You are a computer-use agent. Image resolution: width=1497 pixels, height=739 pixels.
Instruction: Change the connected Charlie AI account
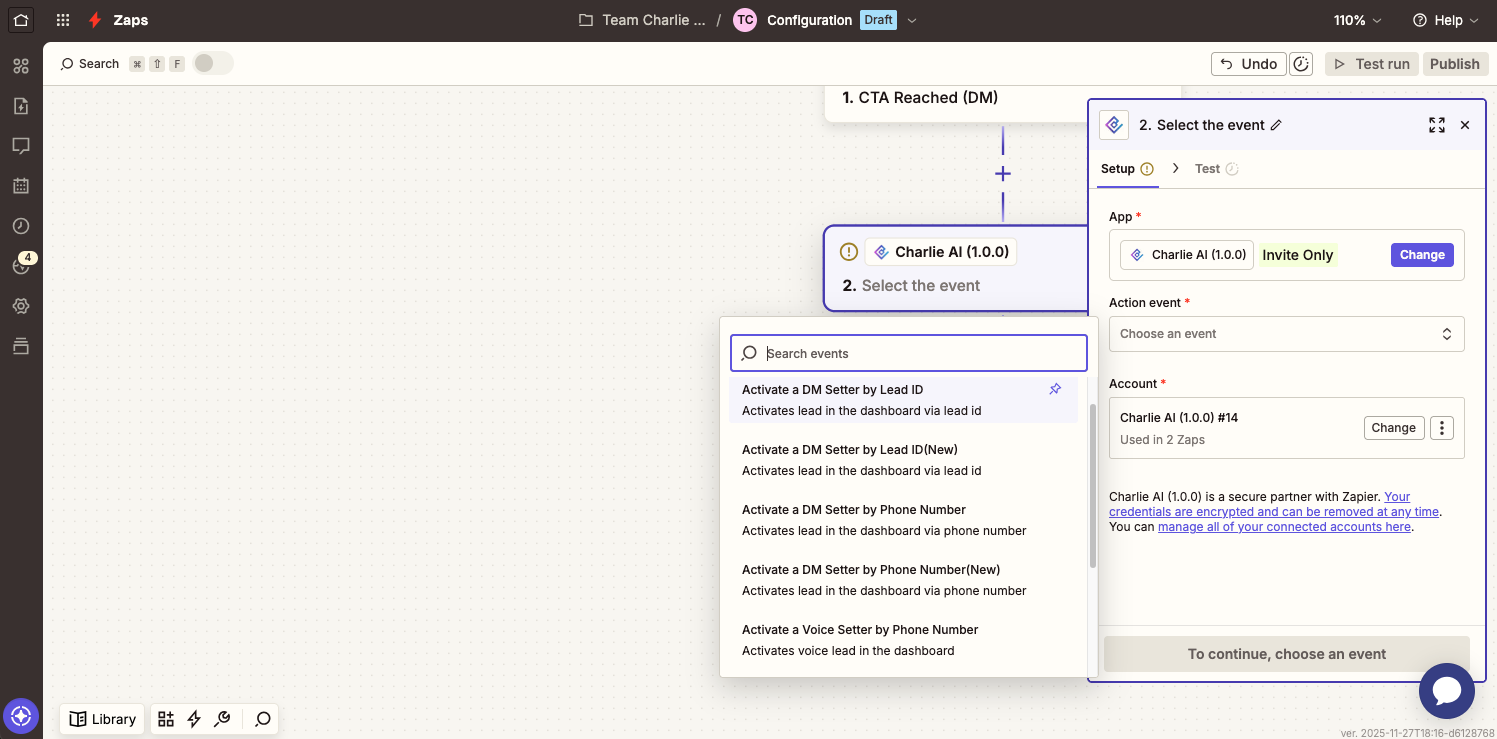point(1393,428)
